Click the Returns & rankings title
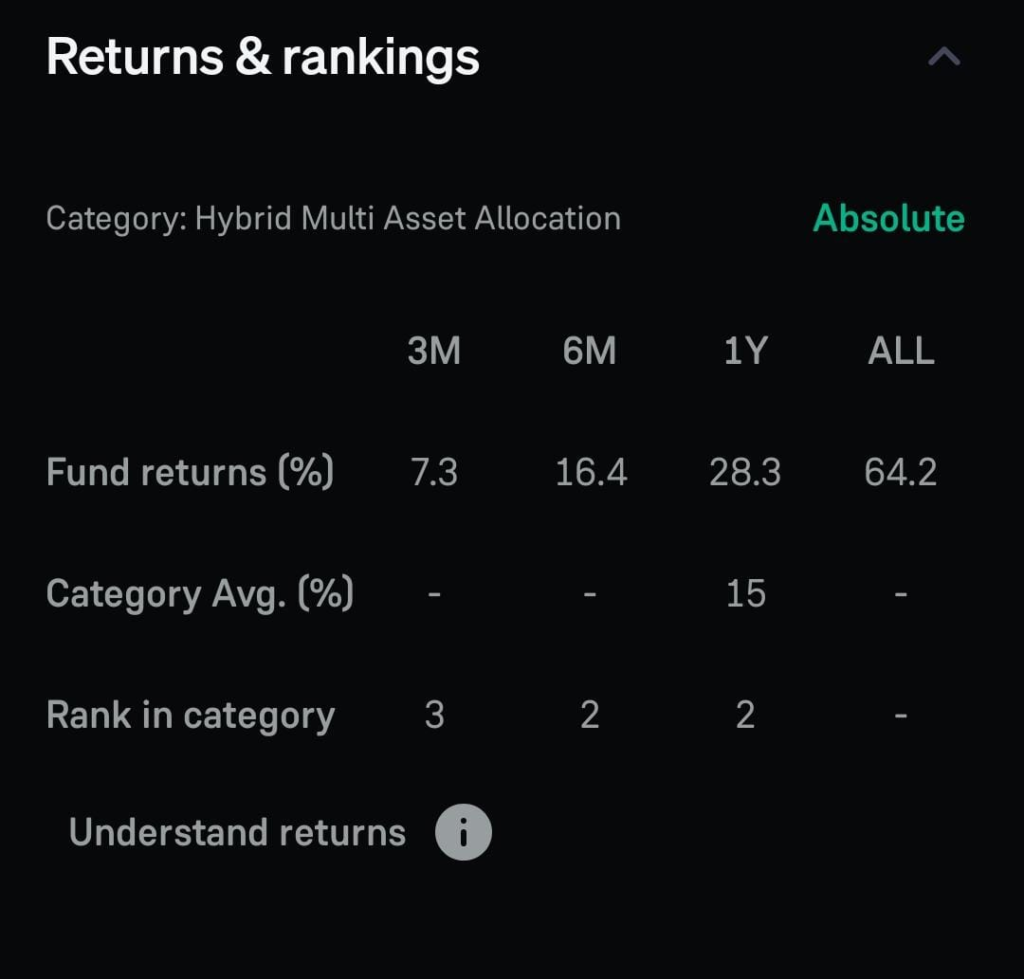Screen dimensions: 1024x979 [263, 56]
